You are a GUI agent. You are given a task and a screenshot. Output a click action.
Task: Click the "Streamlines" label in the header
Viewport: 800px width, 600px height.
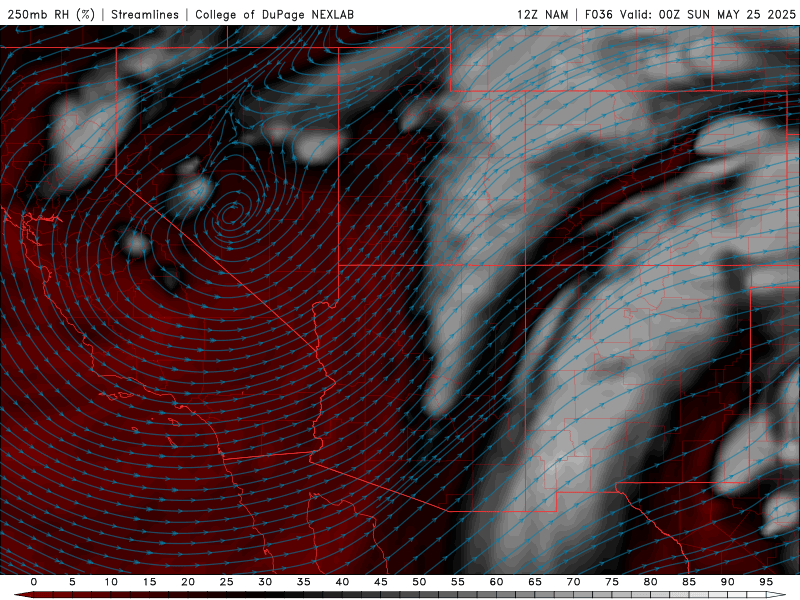pos(145,14)
